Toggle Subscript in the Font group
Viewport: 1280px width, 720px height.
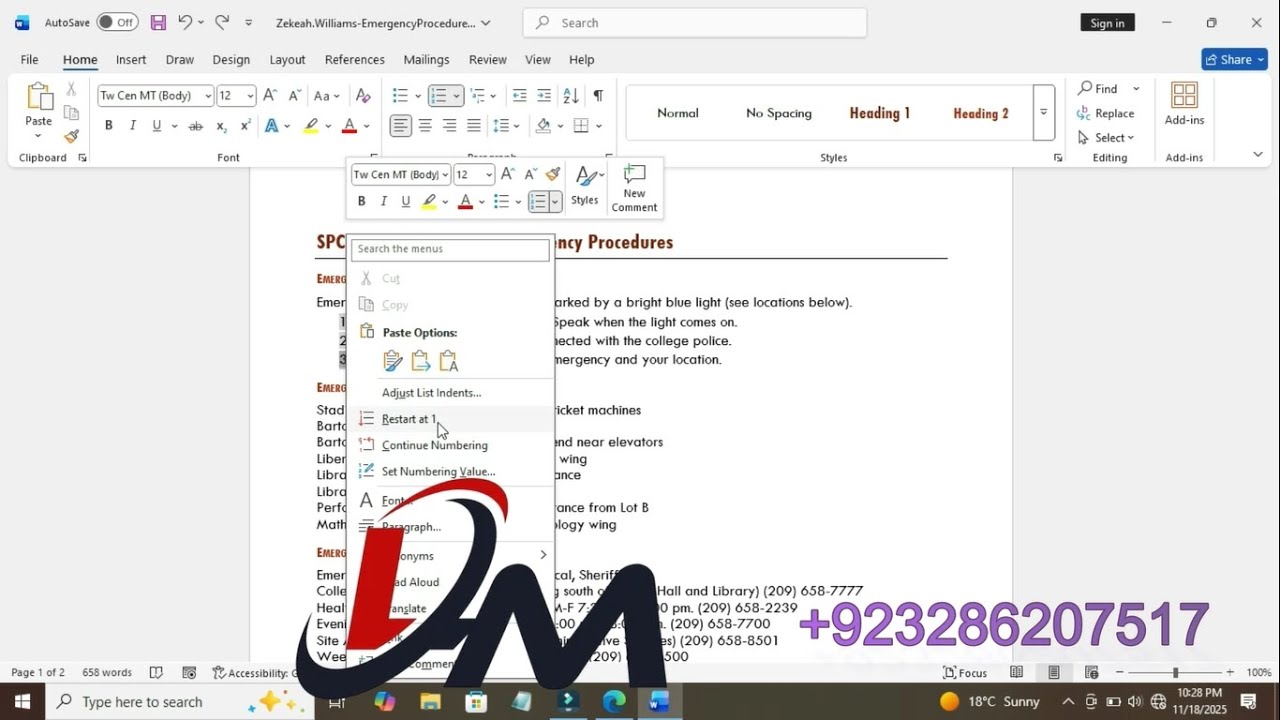[x=222, y=126]
